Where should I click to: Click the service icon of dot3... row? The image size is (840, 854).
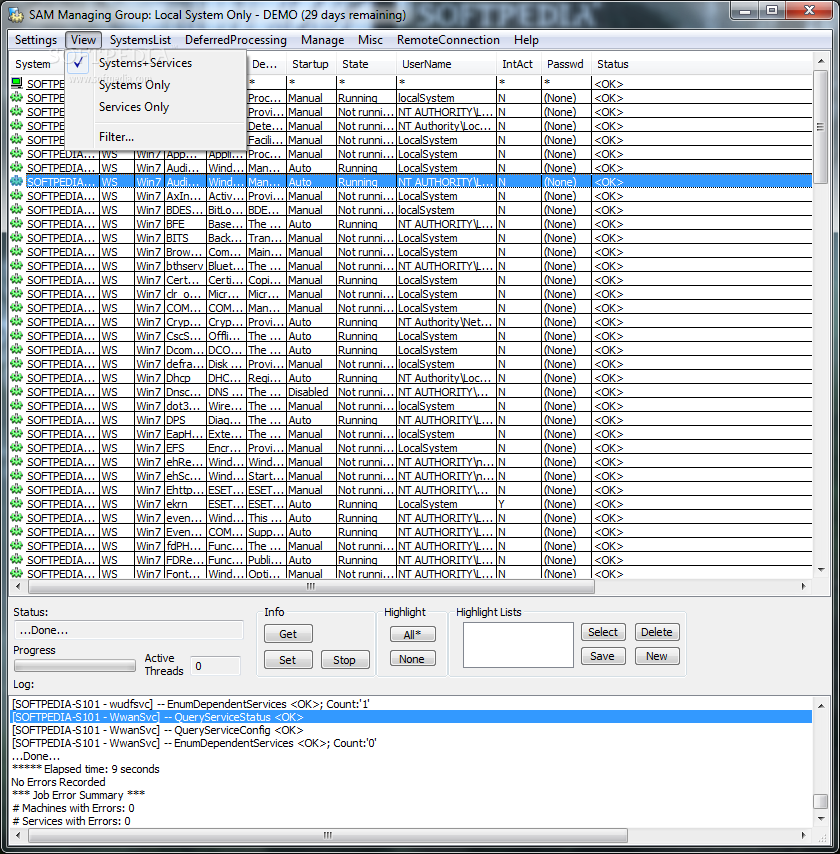(17, 405)
